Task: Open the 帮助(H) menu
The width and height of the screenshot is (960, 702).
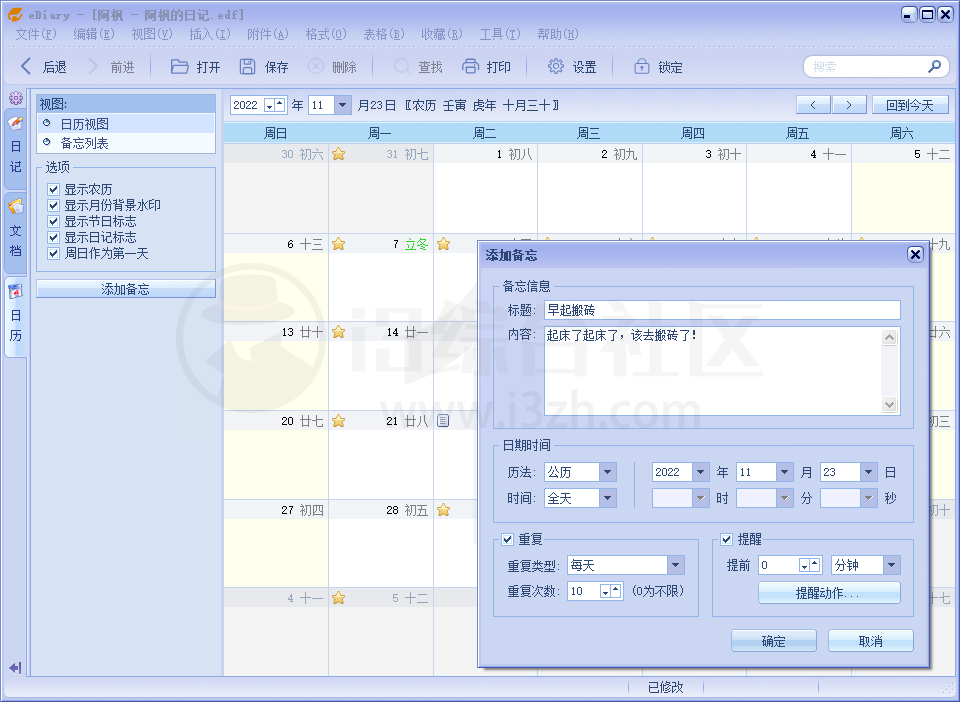Action: tap(558, 34)
